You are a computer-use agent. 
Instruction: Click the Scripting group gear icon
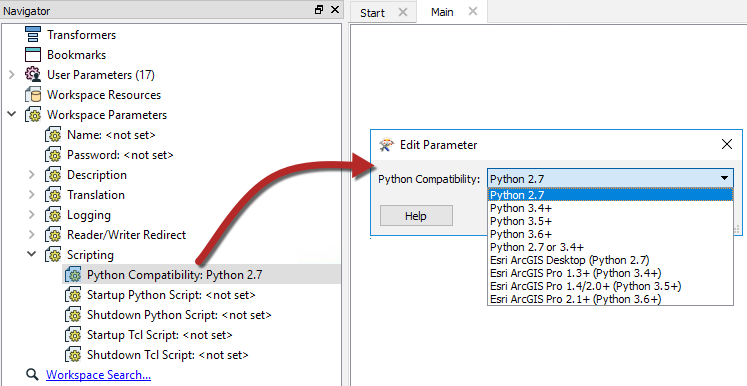[53, 255]
